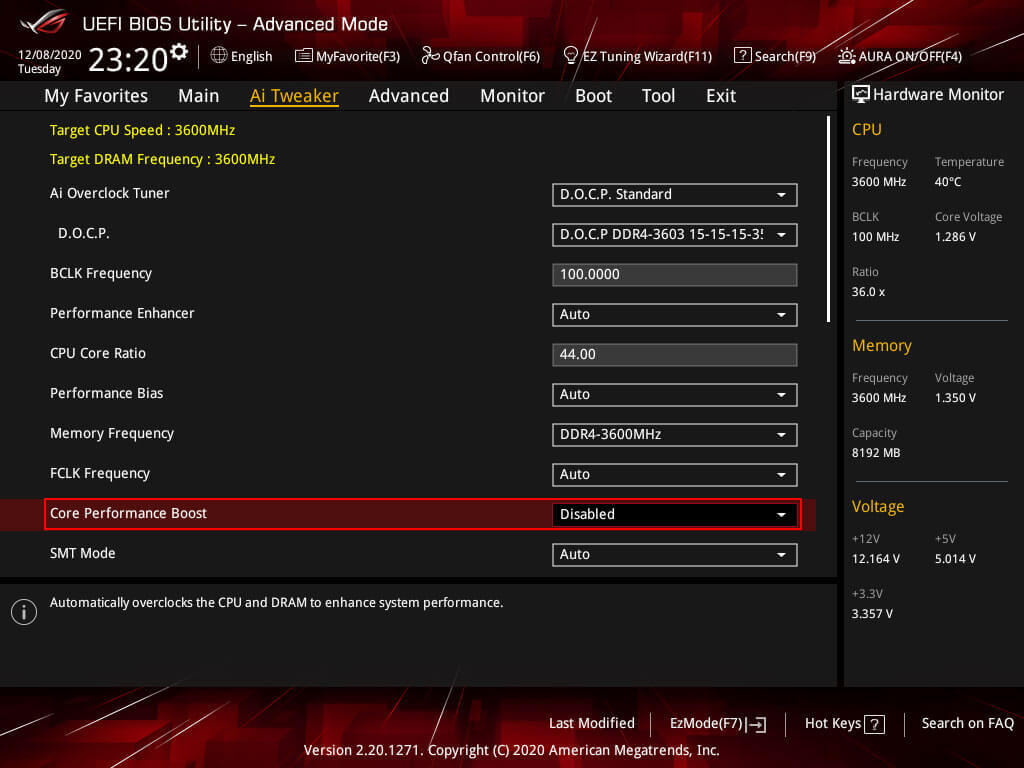The image size is (1024, 768).
Task: Launch EZ Tuning Wizard(F11)
Action: tap(637, 56)
